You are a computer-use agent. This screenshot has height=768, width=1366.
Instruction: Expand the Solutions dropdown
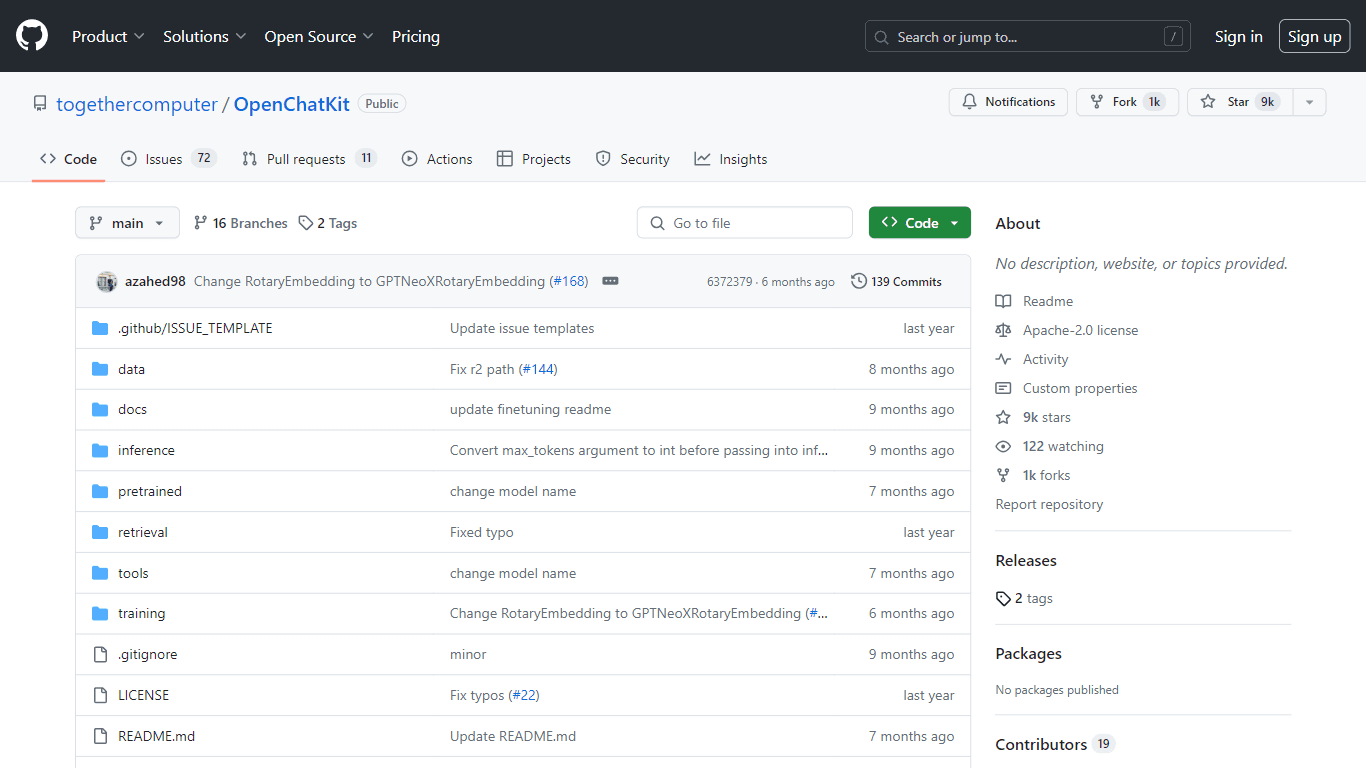[204, 36]
